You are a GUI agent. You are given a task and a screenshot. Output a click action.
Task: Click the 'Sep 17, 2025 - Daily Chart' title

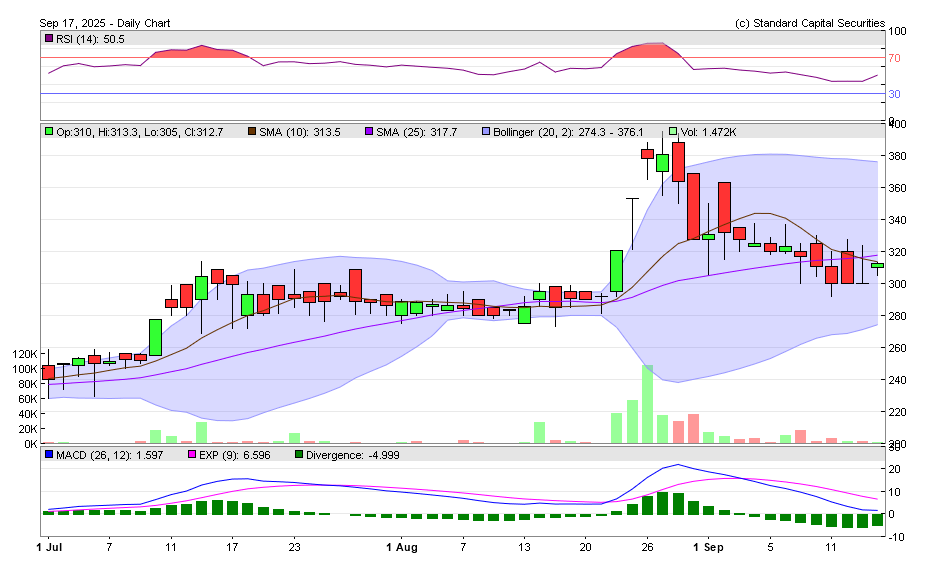pos(105,23)
